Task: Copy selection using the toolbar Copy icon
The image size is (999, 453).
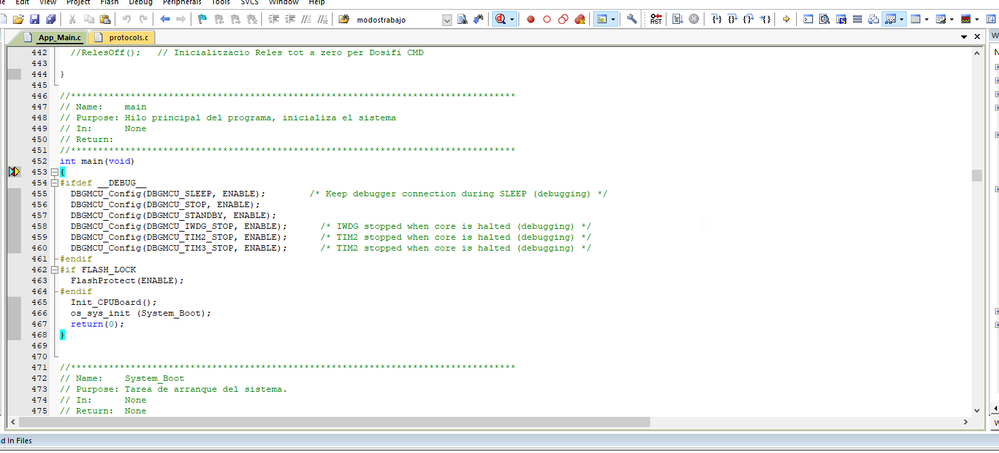Action: pyautogui.click(x=89, y=19)
